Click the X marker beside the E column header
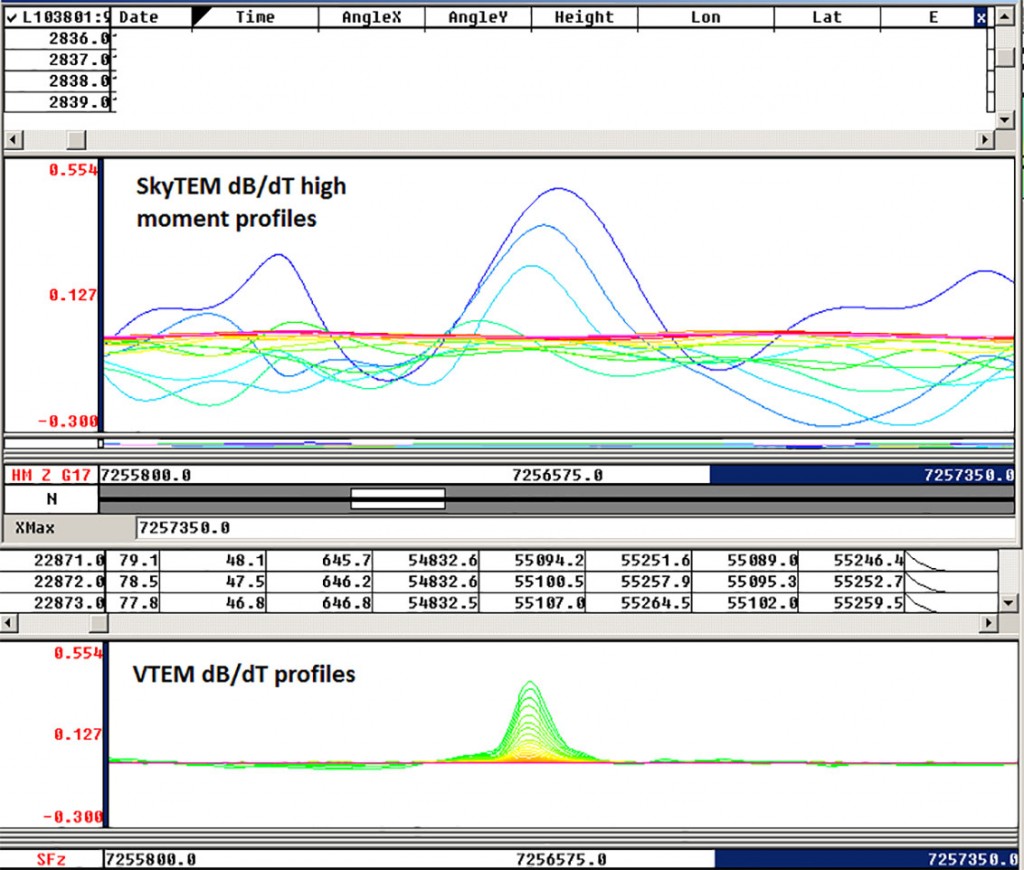The height and width of the screenshot is (870, 1024). (980, 17)
